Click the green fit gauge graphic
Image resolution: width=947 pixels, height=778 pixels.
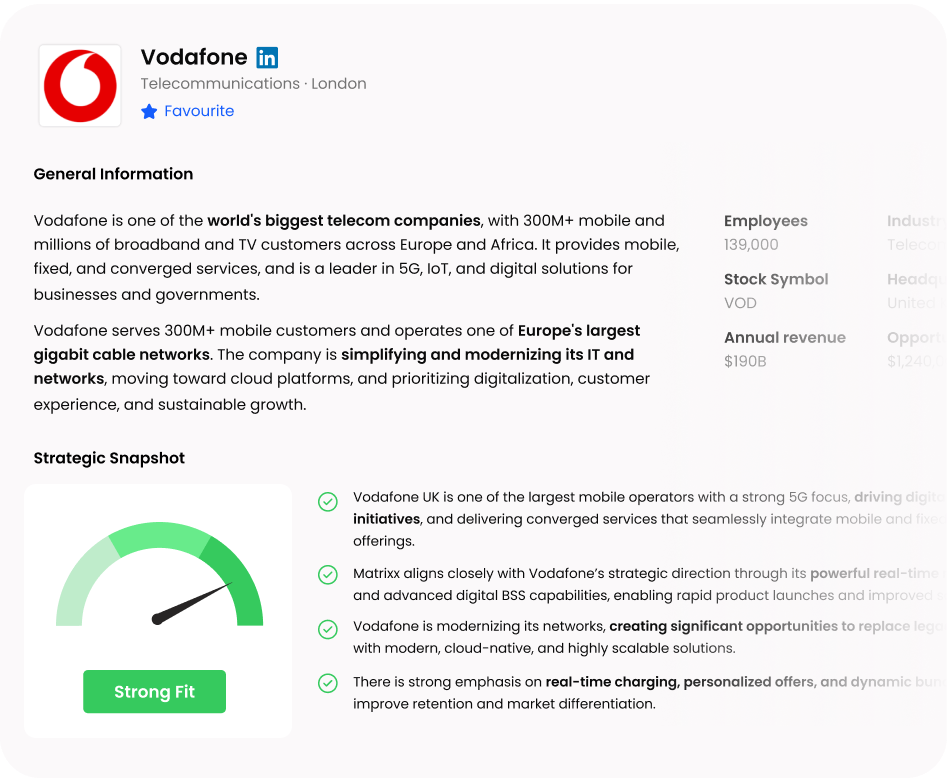157,580
